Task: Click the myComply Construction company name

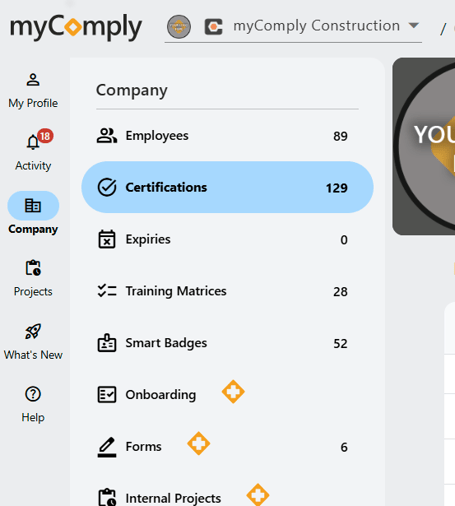Action: pos(316,26)
